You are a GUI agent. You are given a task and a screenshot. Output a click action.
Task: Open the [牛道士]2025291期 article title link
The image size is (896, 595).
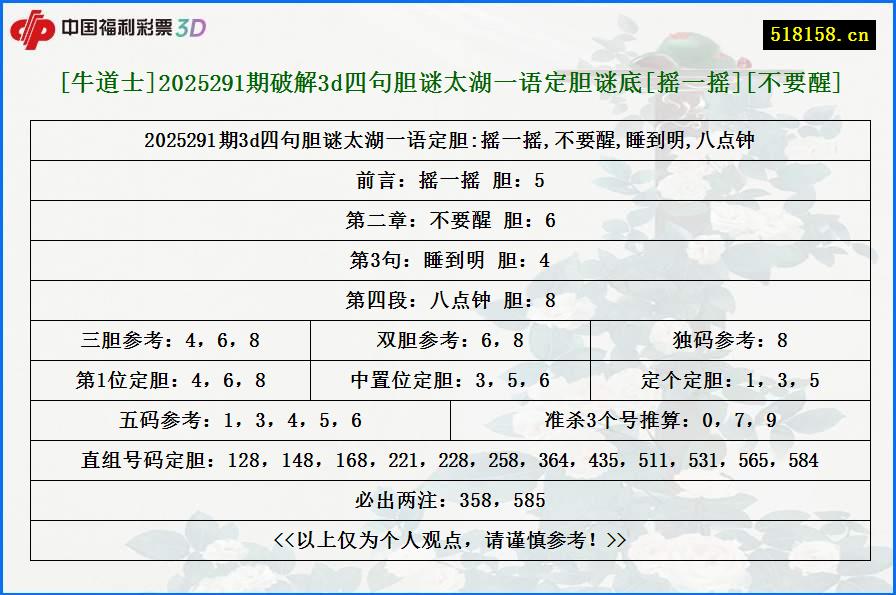coord(448,82)
